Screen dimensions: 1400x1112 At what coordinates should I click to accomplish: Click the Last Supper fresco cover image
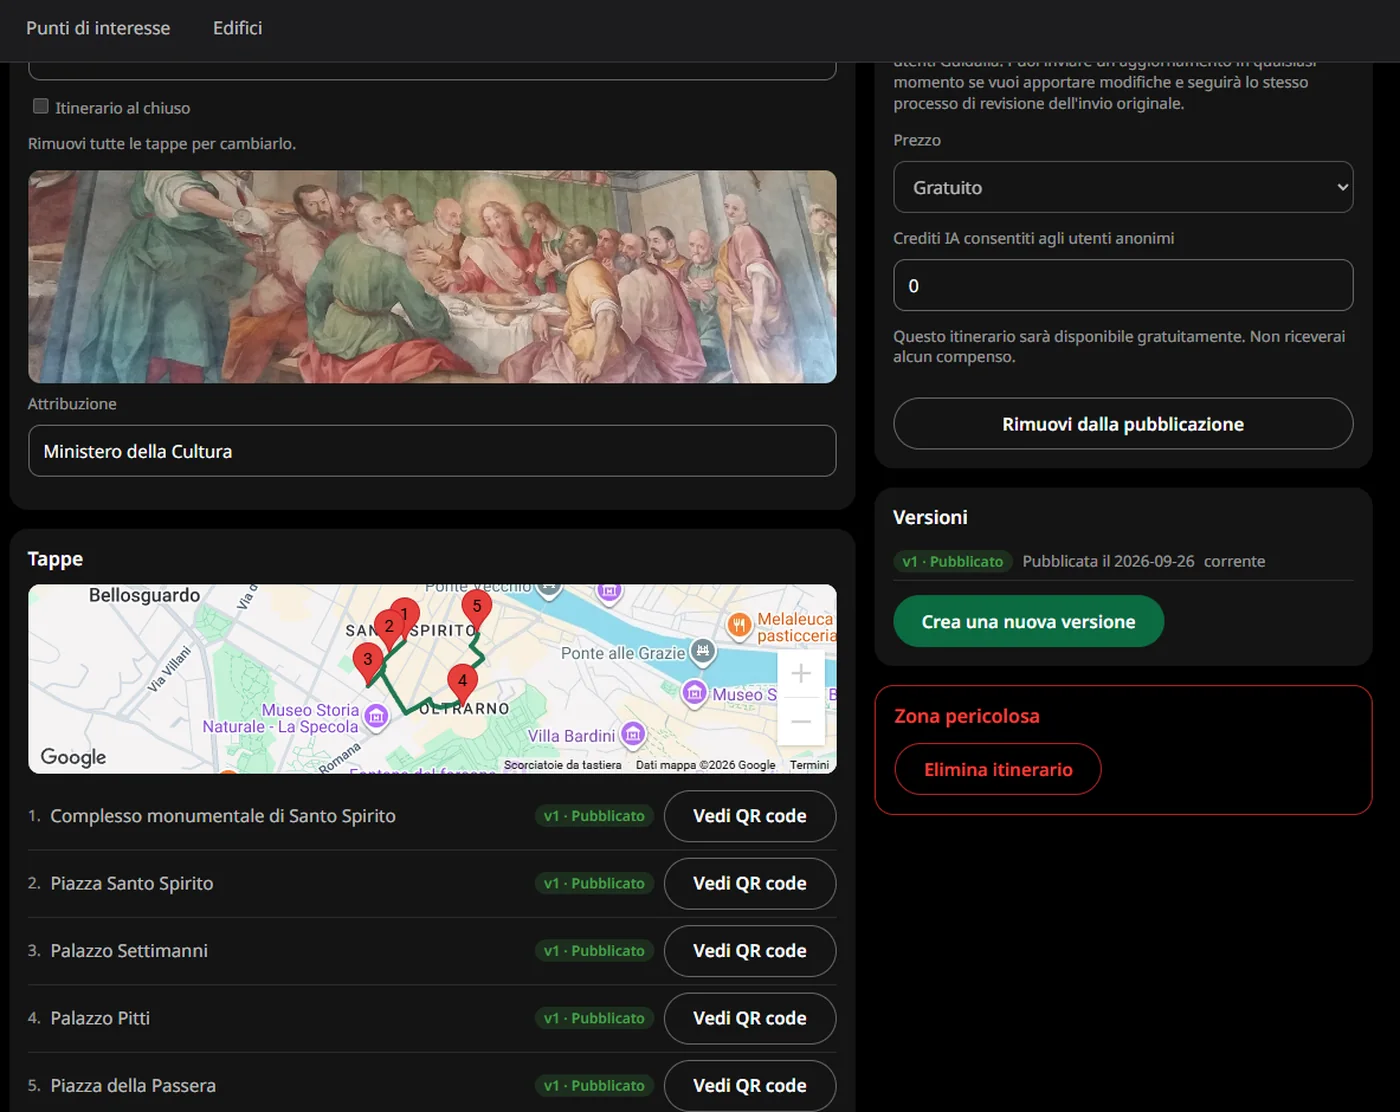tap(432, 276)
